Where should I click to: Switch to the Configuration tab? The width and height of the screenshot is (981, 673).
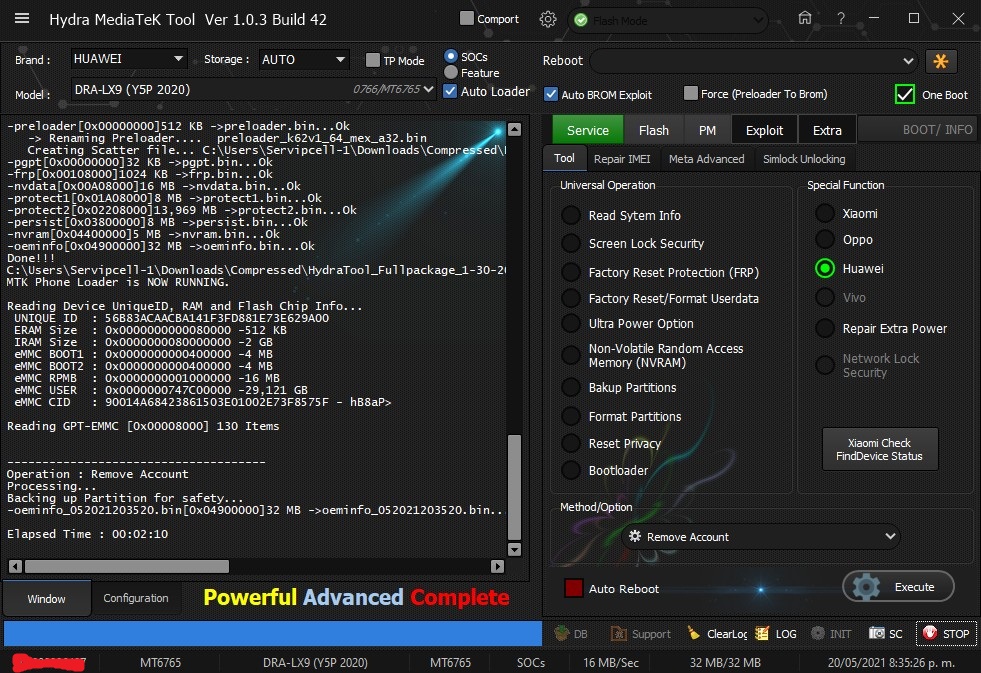pyautogui.click(x=136, y=598)
